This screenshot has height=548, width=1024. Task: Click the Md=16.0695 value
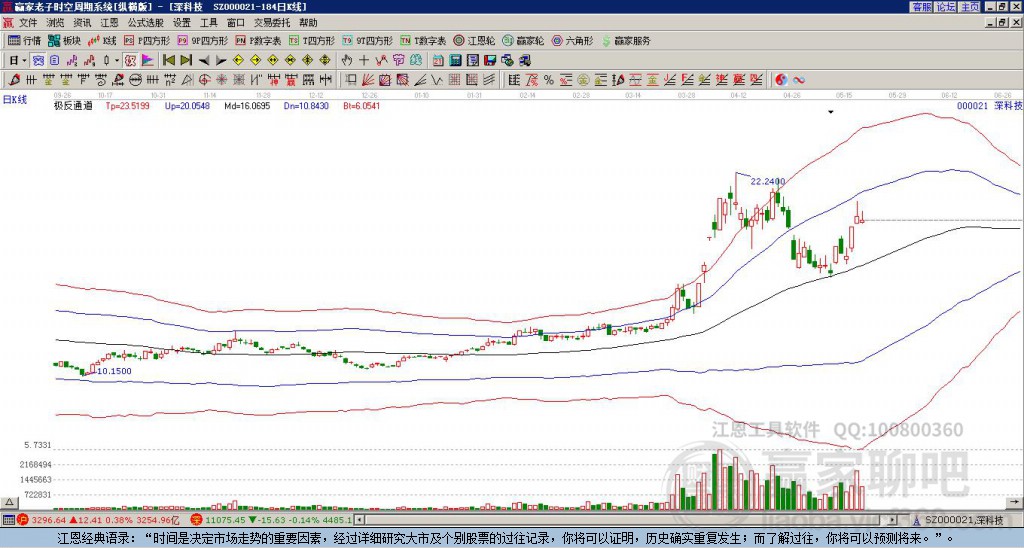247,105
